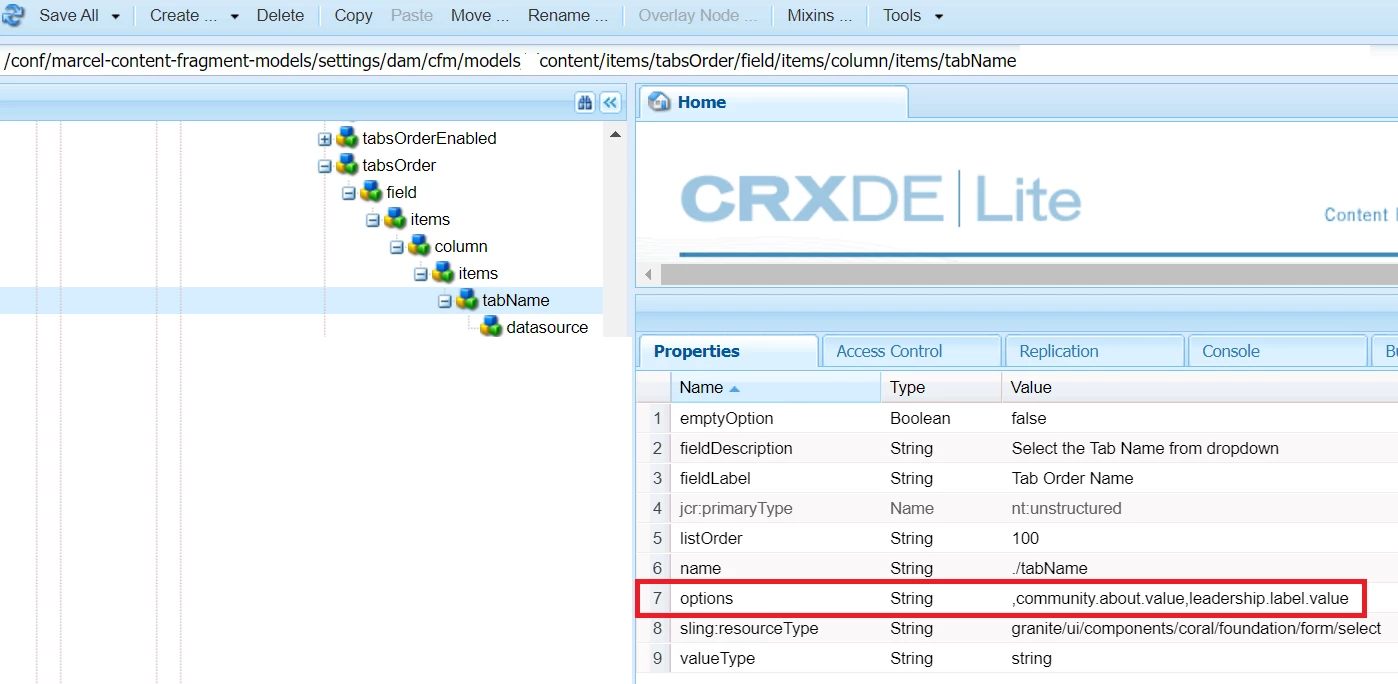Click Delete in the toolbar
This screenshot has height=684, width=1398.
(x=280, y=15)
